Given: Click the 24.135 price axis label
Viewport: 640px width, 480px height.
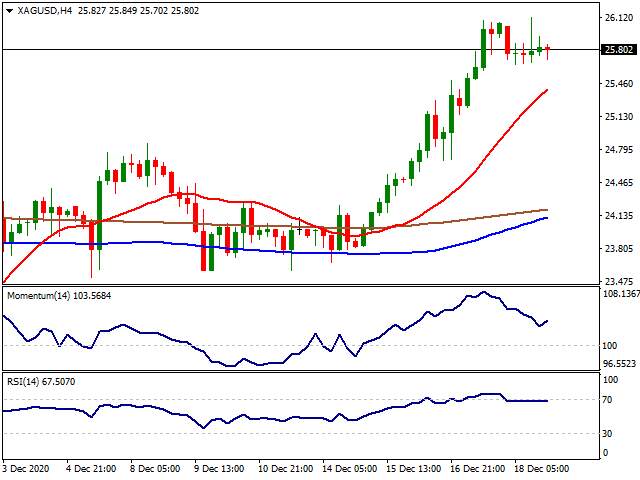Looking at the screenshot, I should point(619,216).
